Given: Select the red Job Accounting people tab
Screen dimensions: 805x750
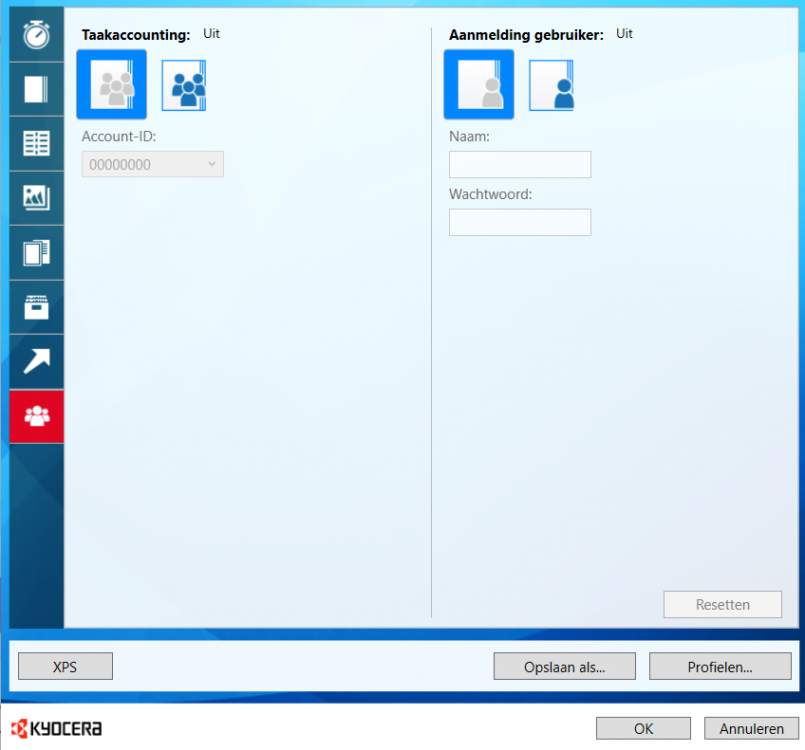Looking at the screenshot, I should 36,416.
